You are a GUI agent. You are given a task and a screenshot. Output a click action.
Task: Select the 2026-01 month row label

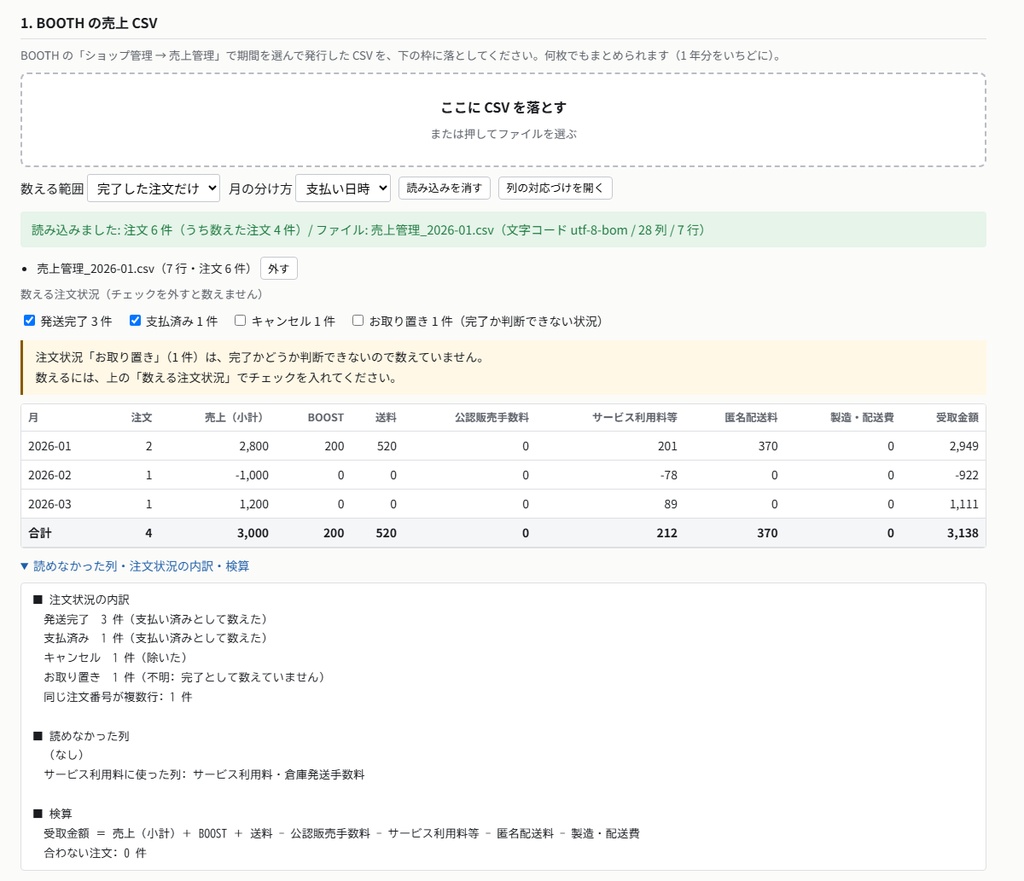pos(50,446)
